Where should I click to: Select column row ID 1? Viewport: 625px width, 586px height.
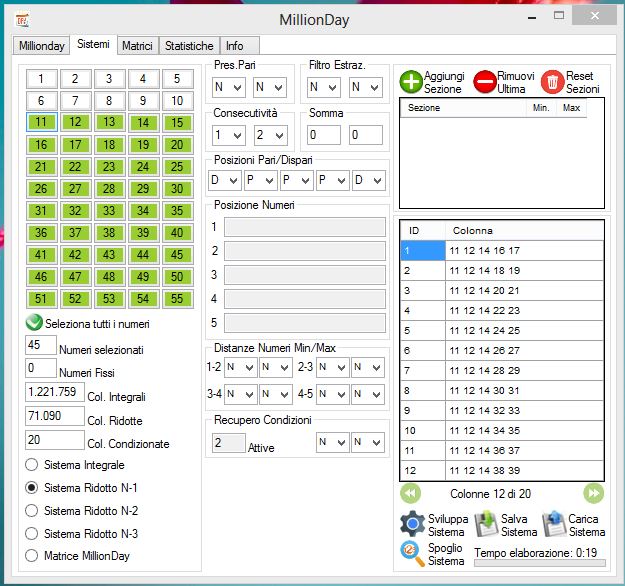click(x=502, y=251)
